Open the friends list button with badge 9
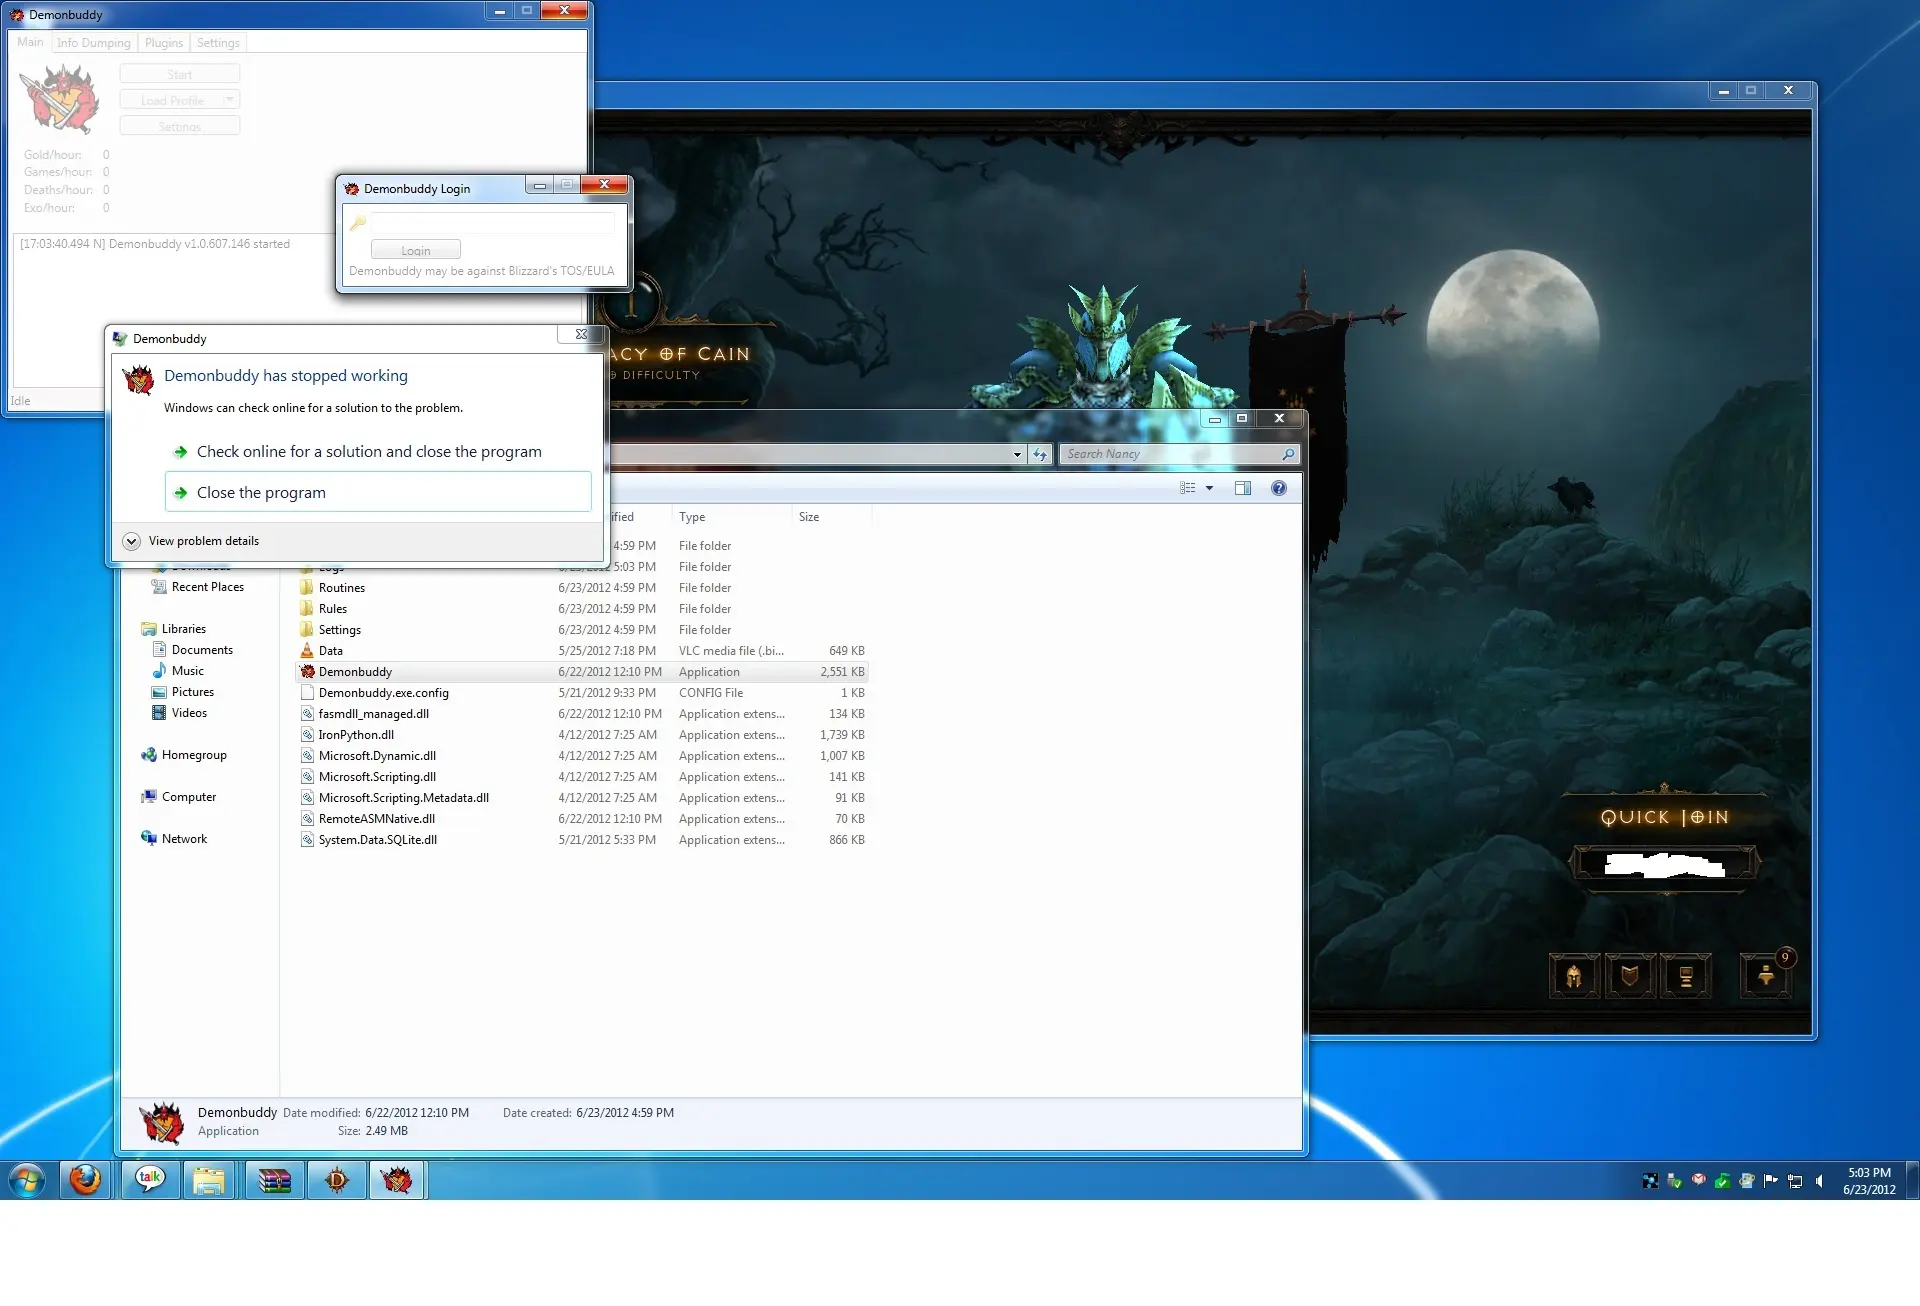Viewport: 1920px width, 1306px height. tap(1766, 976)
